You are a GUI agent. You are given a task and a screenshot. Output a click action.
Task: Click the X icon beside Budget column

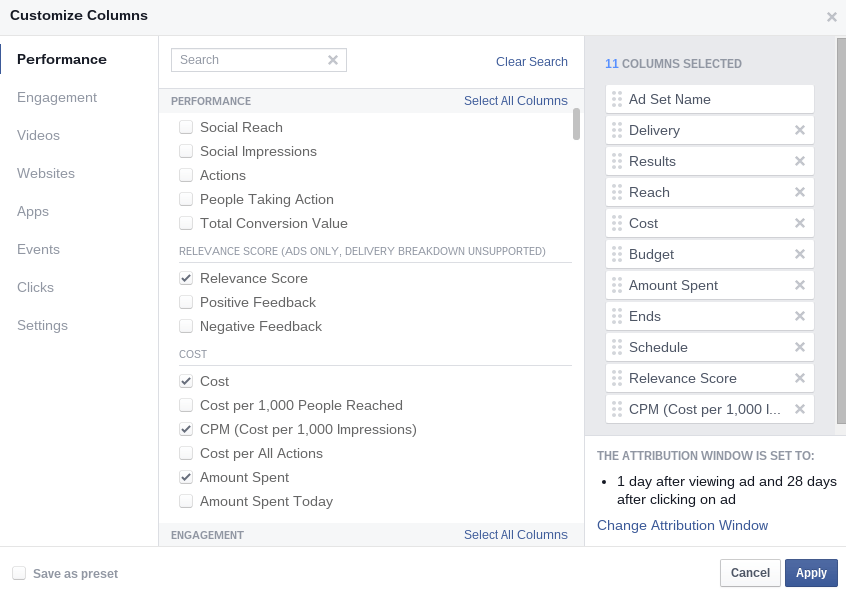(x=799, y=254)
